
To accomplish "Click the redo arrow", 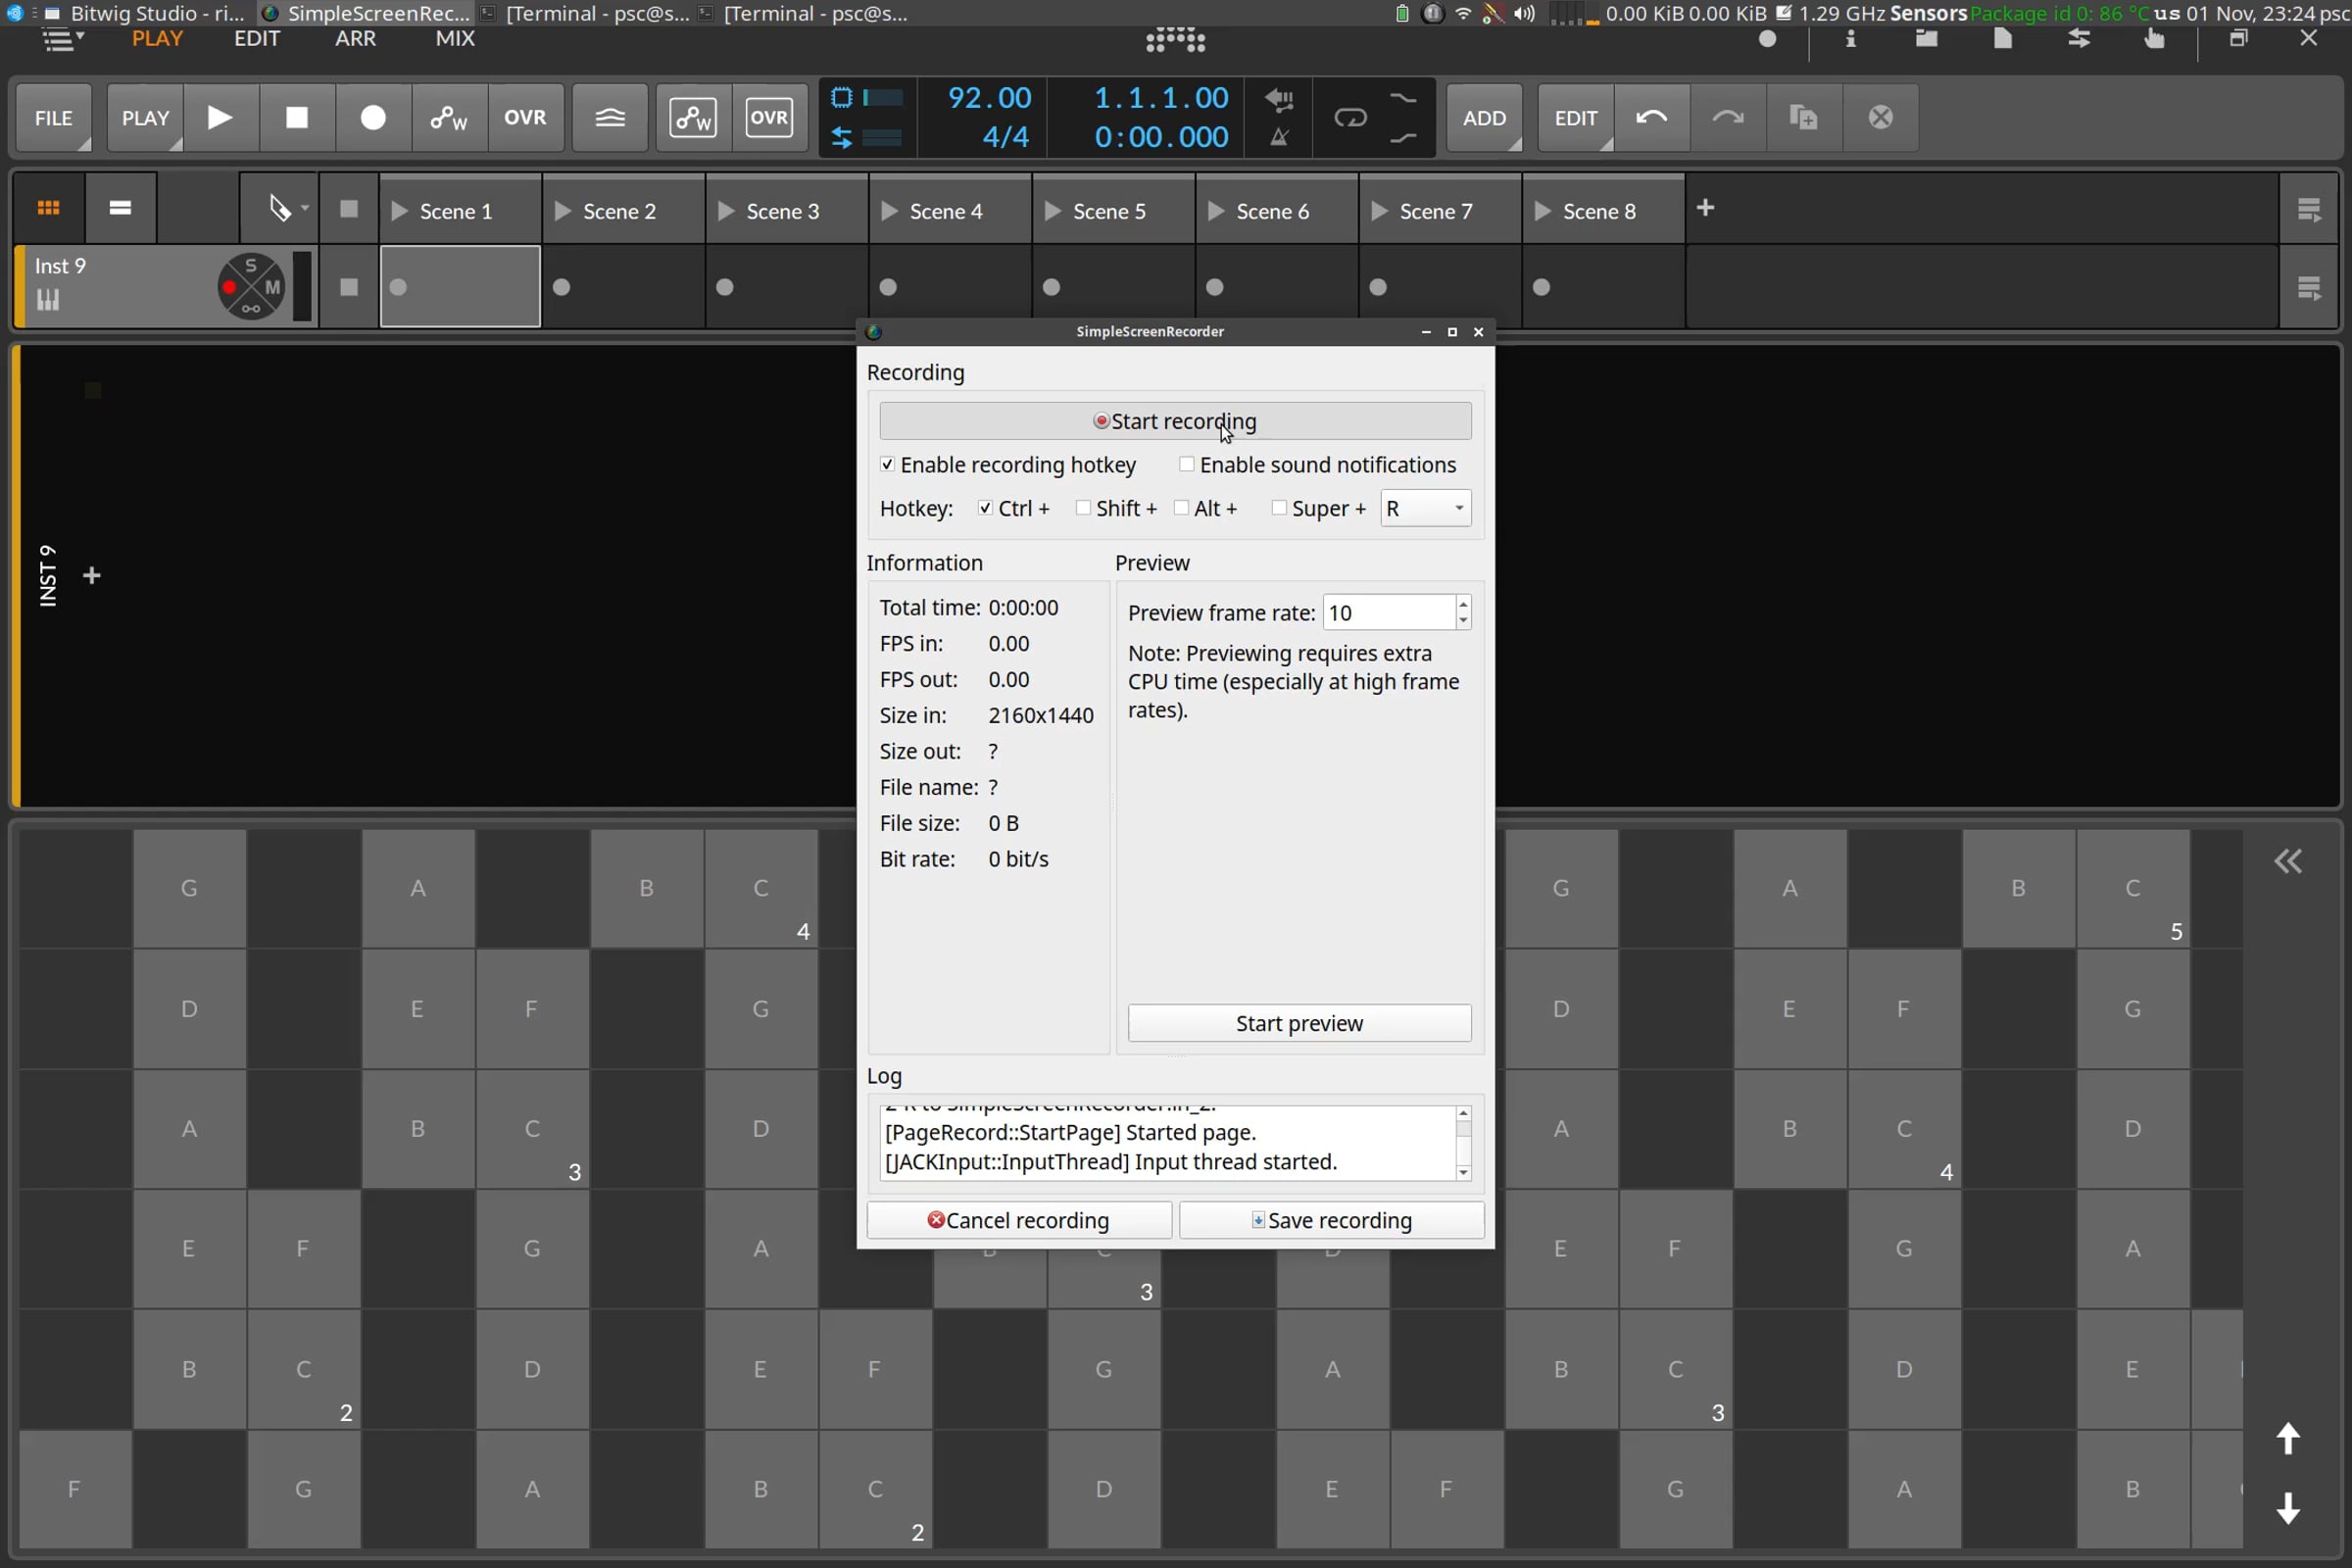I will pyautogui.click(x=1728, y=118).
